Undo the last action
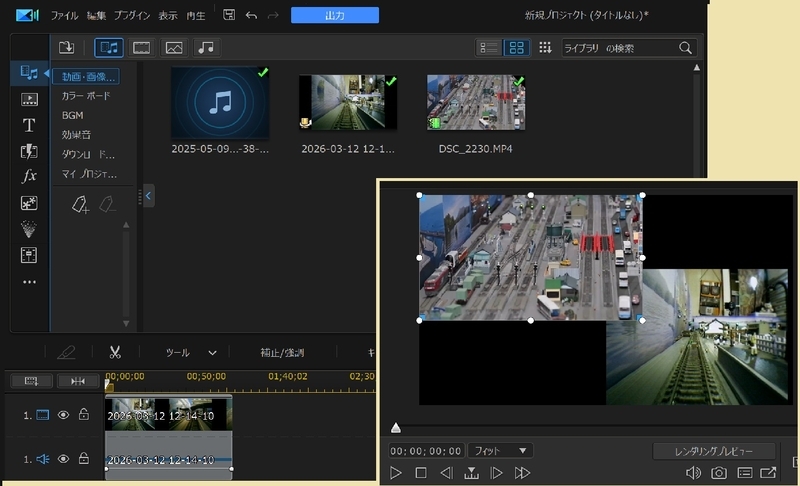800x486 pixels. 251,15
